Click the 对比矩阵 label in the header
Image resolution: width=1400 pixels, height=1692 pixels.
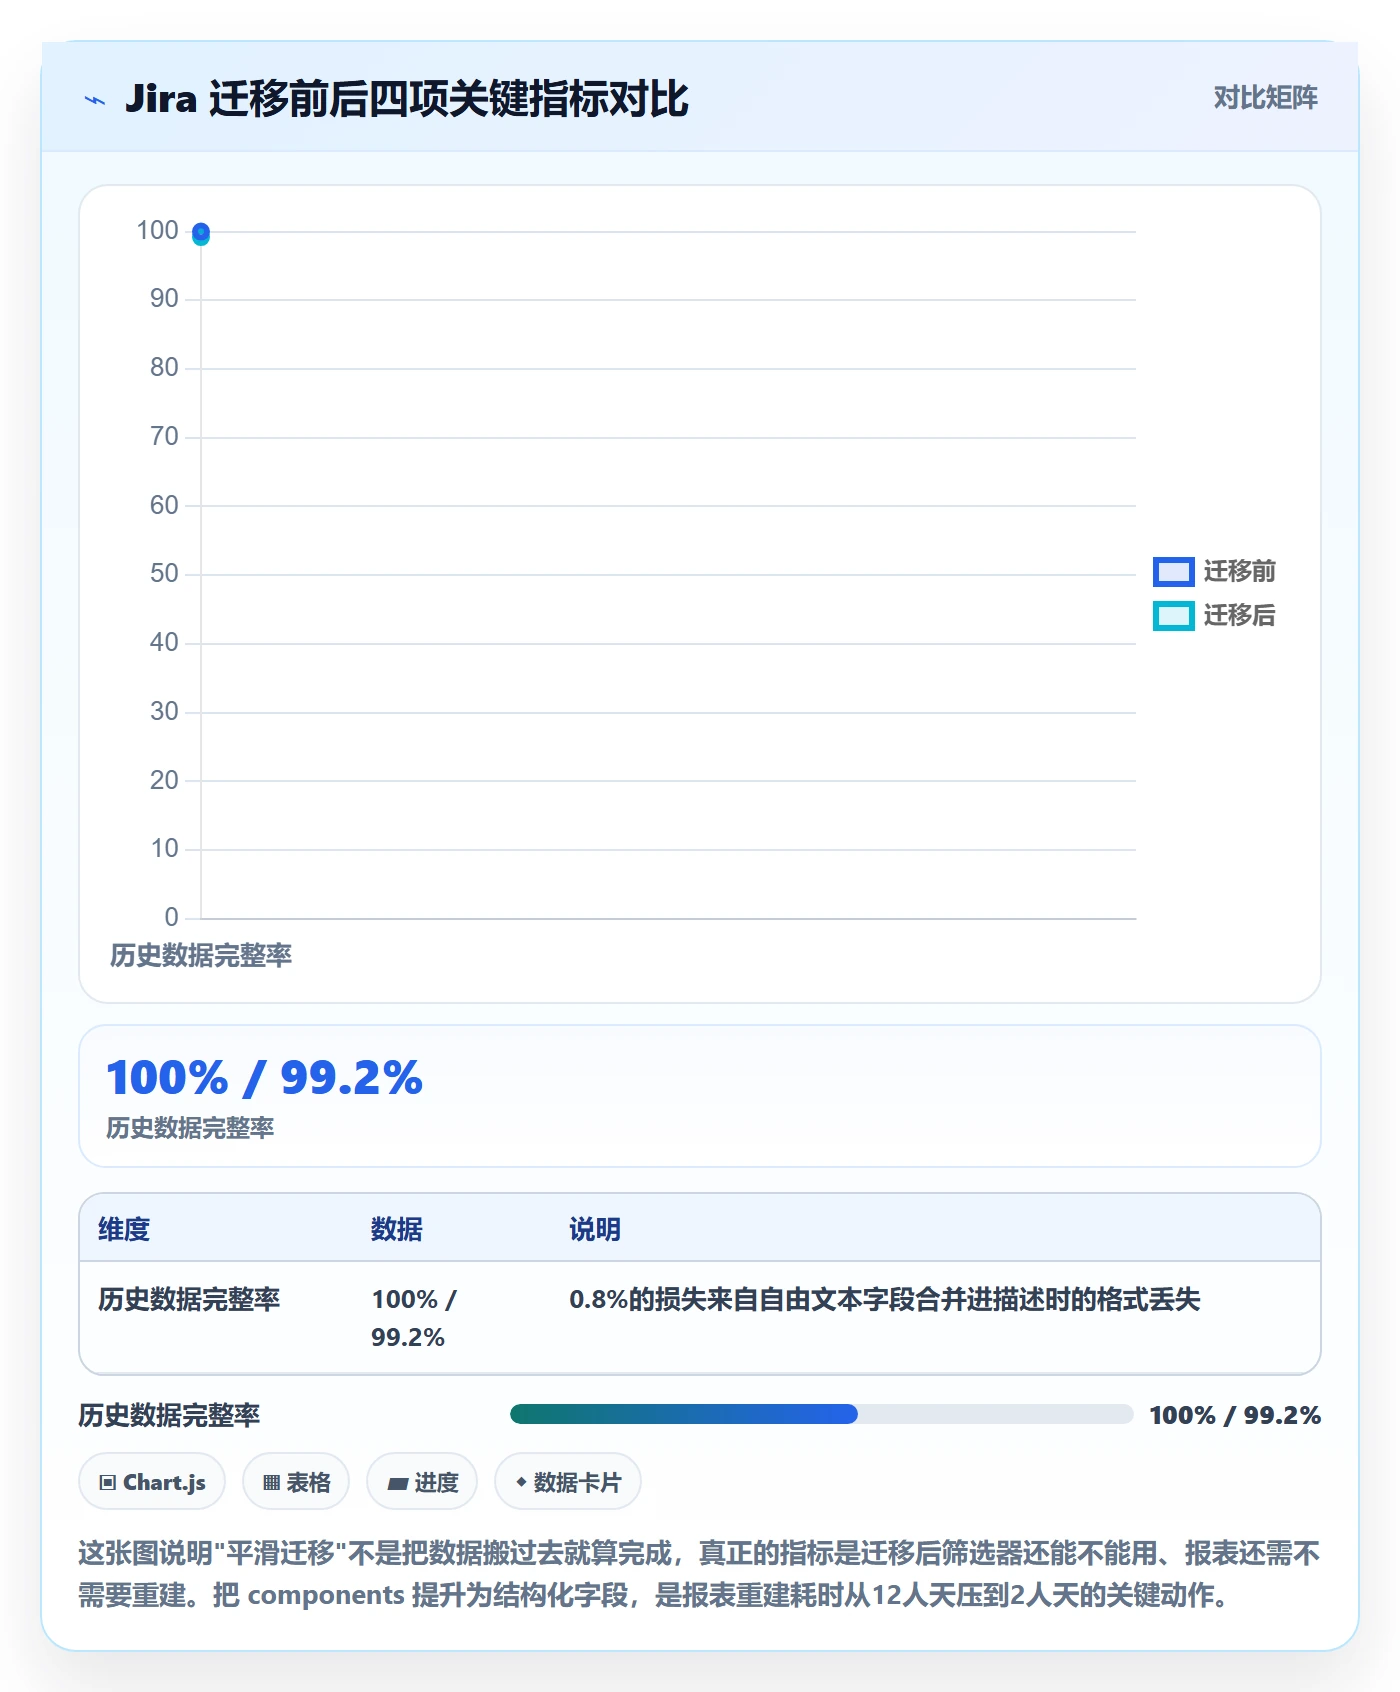coord(1265,97)
